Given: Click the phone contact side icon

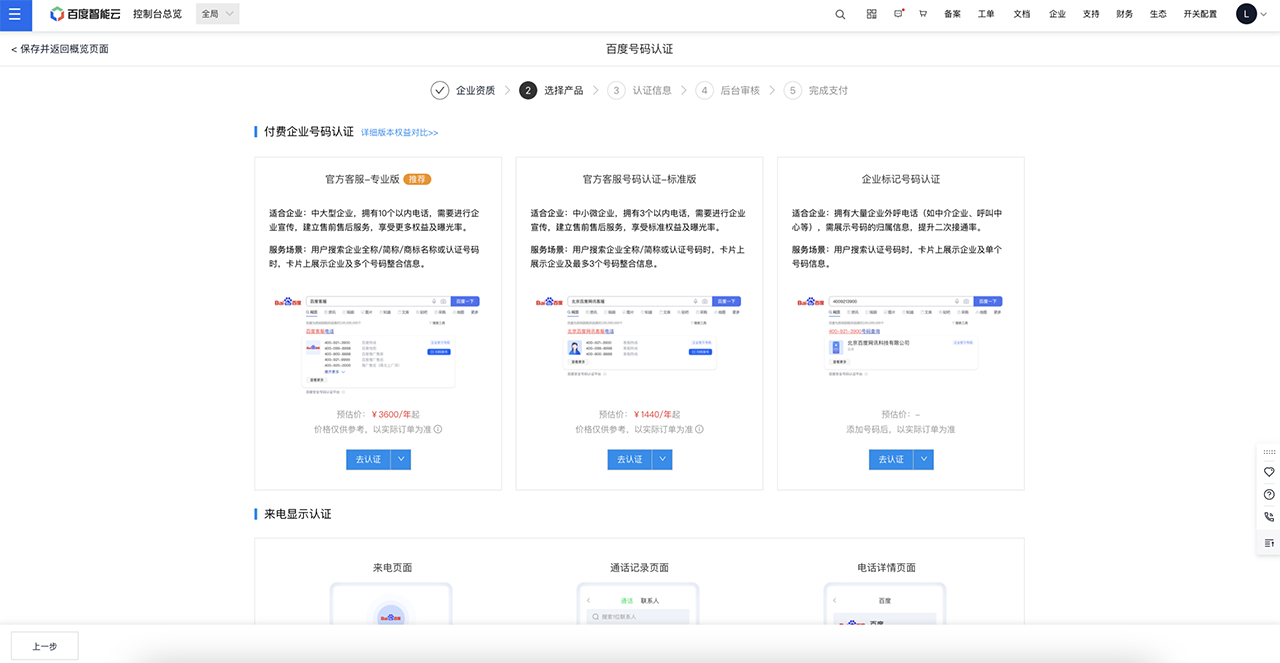Looking at the screenshot, I should [x=1269, y=517].
